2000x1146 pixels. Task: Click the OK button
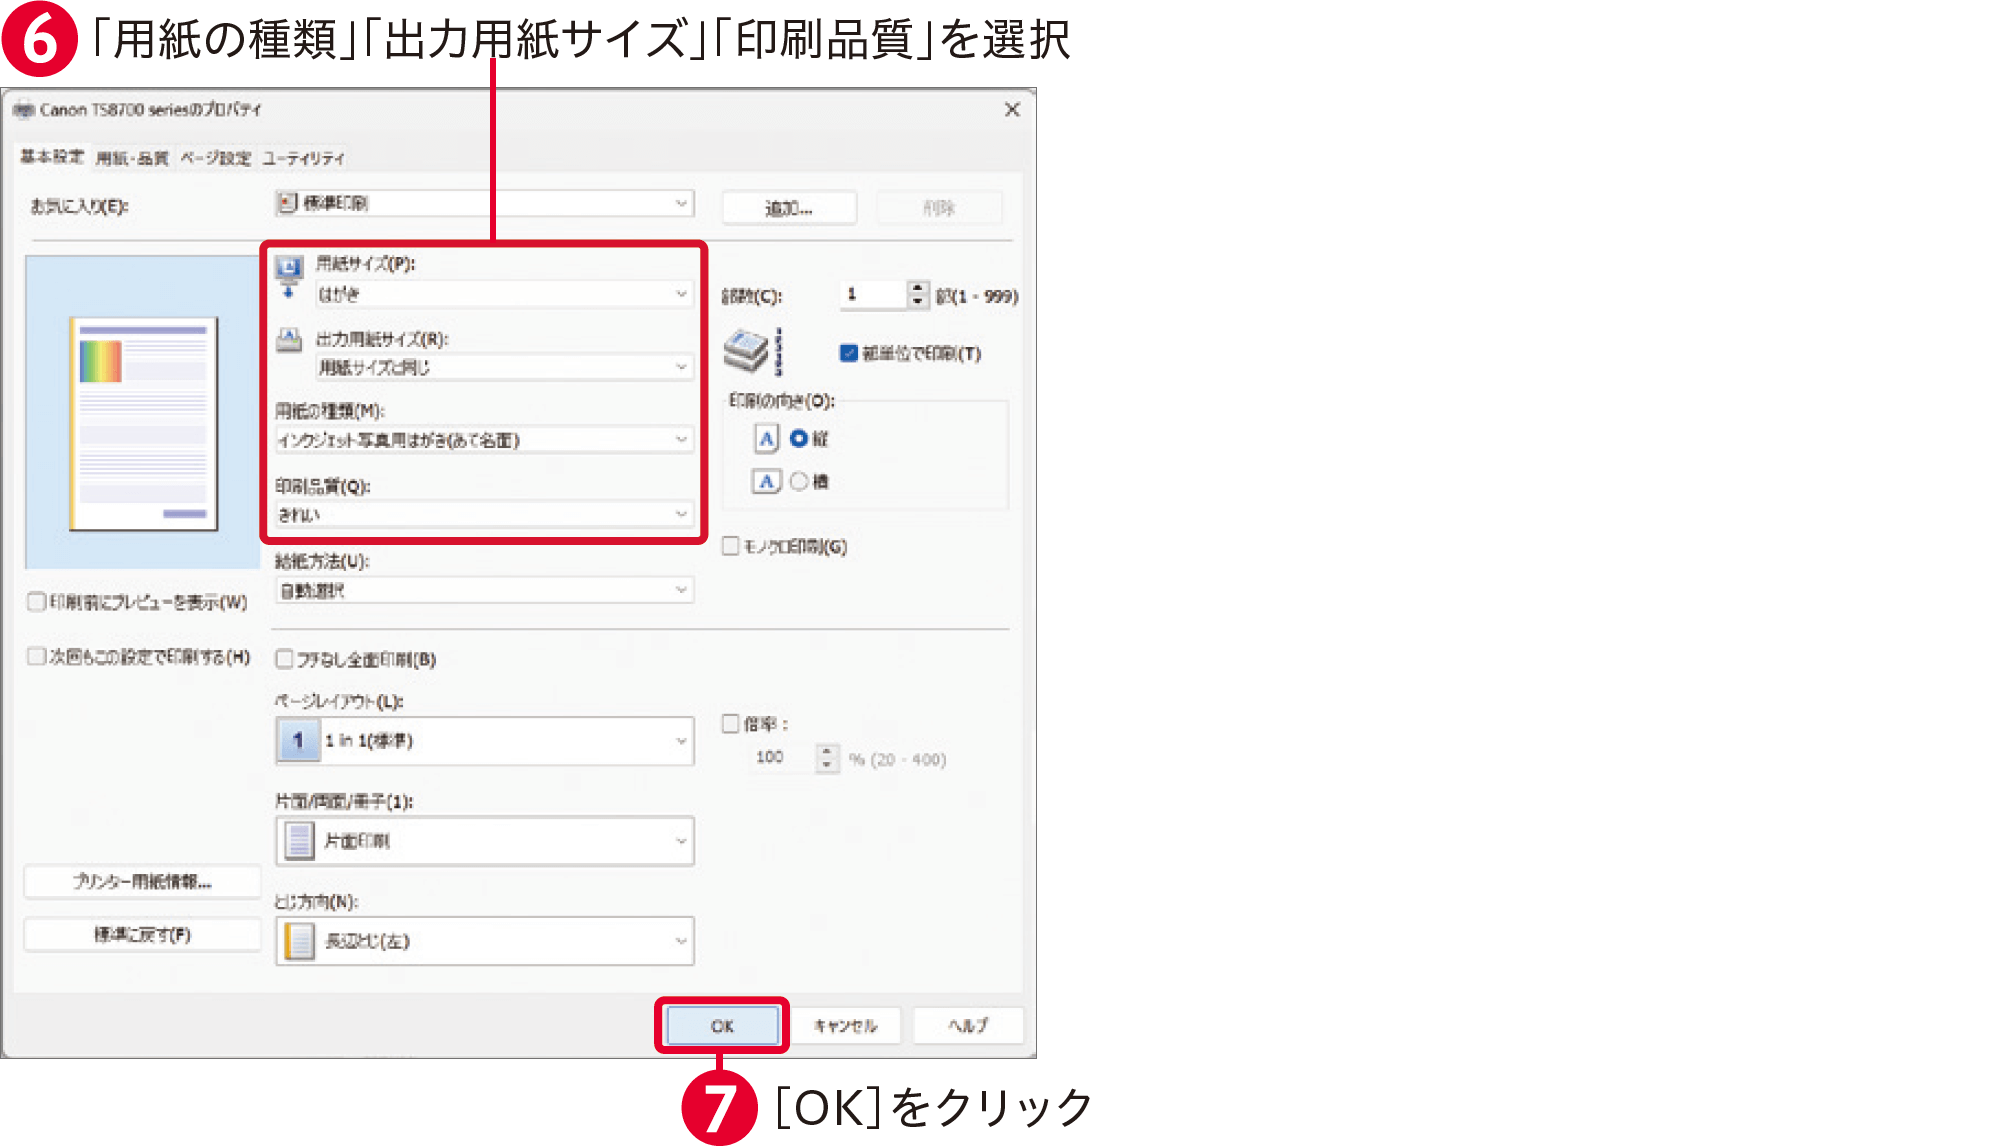[x=722, y=1026]
